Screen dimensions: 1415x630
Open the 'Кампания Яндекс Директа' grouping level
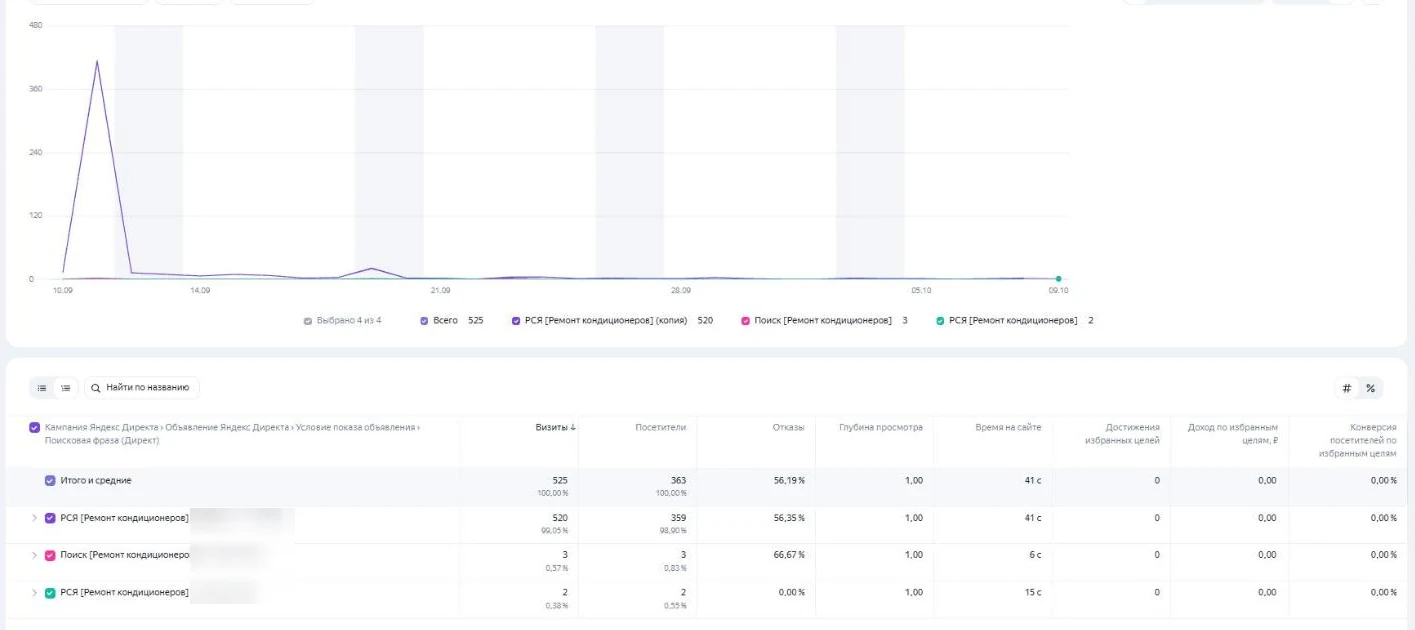(x=101, y=428)
